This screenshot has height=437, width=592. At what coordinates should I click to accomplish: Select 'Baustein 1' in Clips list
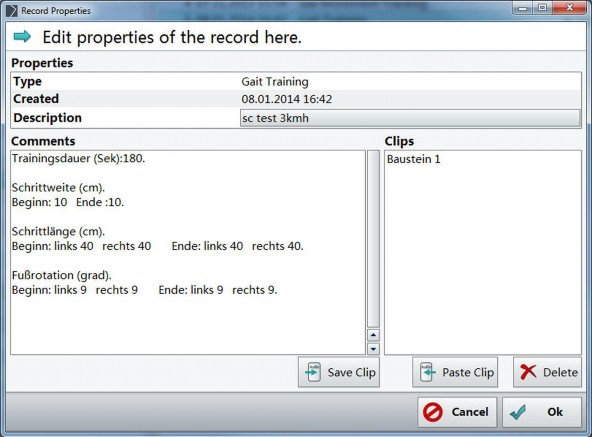(x=414, y=159)
